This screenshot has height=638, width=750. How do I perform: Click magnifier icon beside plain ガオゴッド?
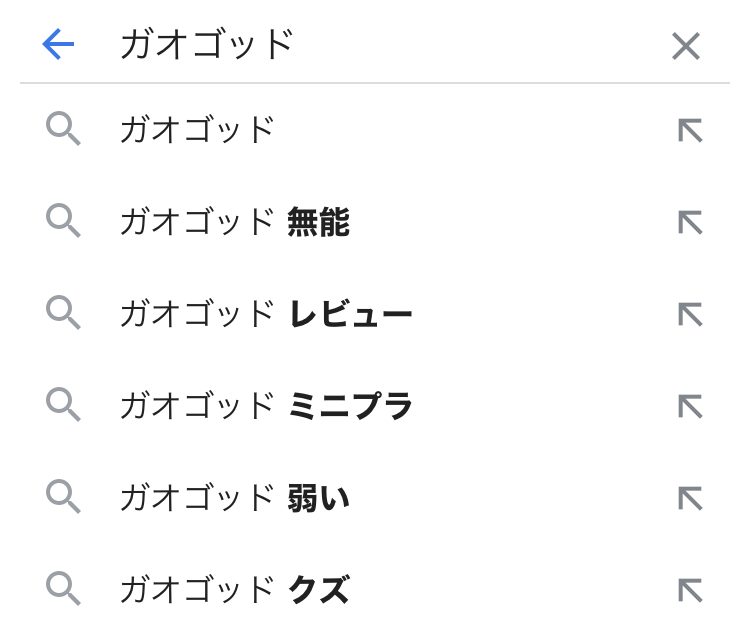point(63,130)
